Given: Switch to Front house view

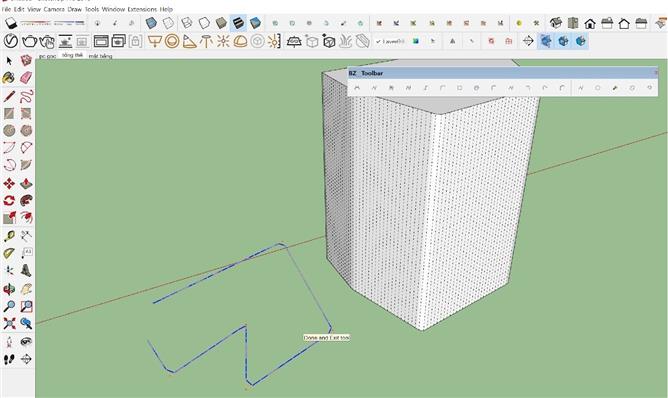Looking at the screenshot, I should click(590, 23).
